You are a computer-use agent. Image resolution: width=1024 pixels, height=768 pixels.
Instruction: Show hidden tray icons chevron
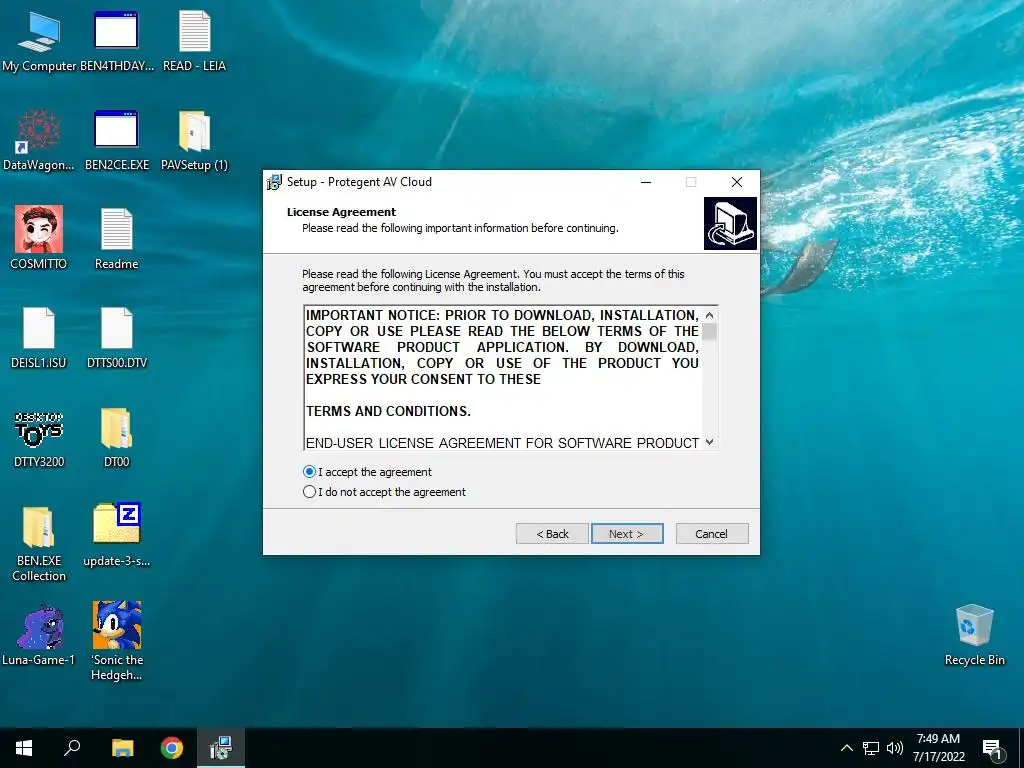[x=846, y=748]
